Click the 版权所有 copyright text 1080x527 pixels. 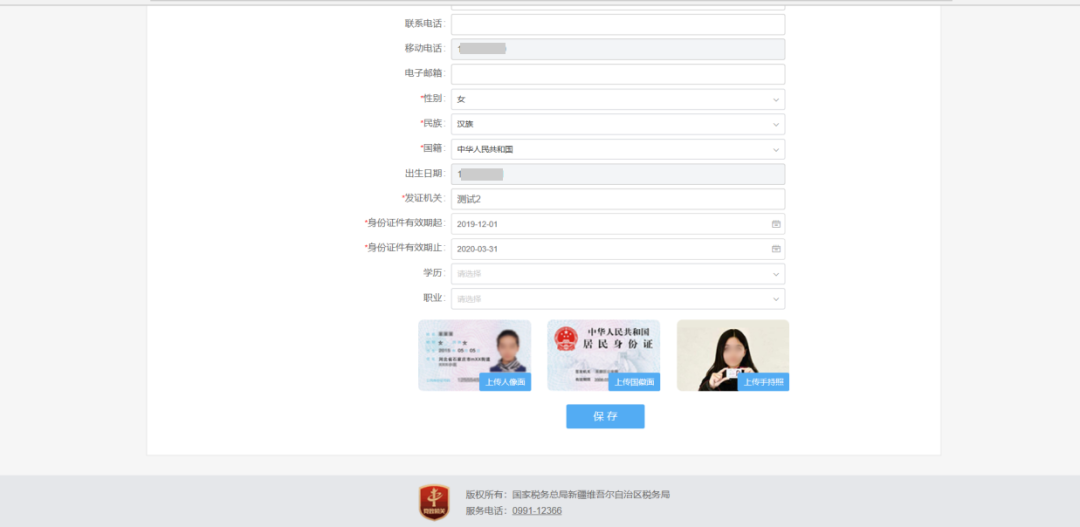pyautogui.click(x=568, y=494)
